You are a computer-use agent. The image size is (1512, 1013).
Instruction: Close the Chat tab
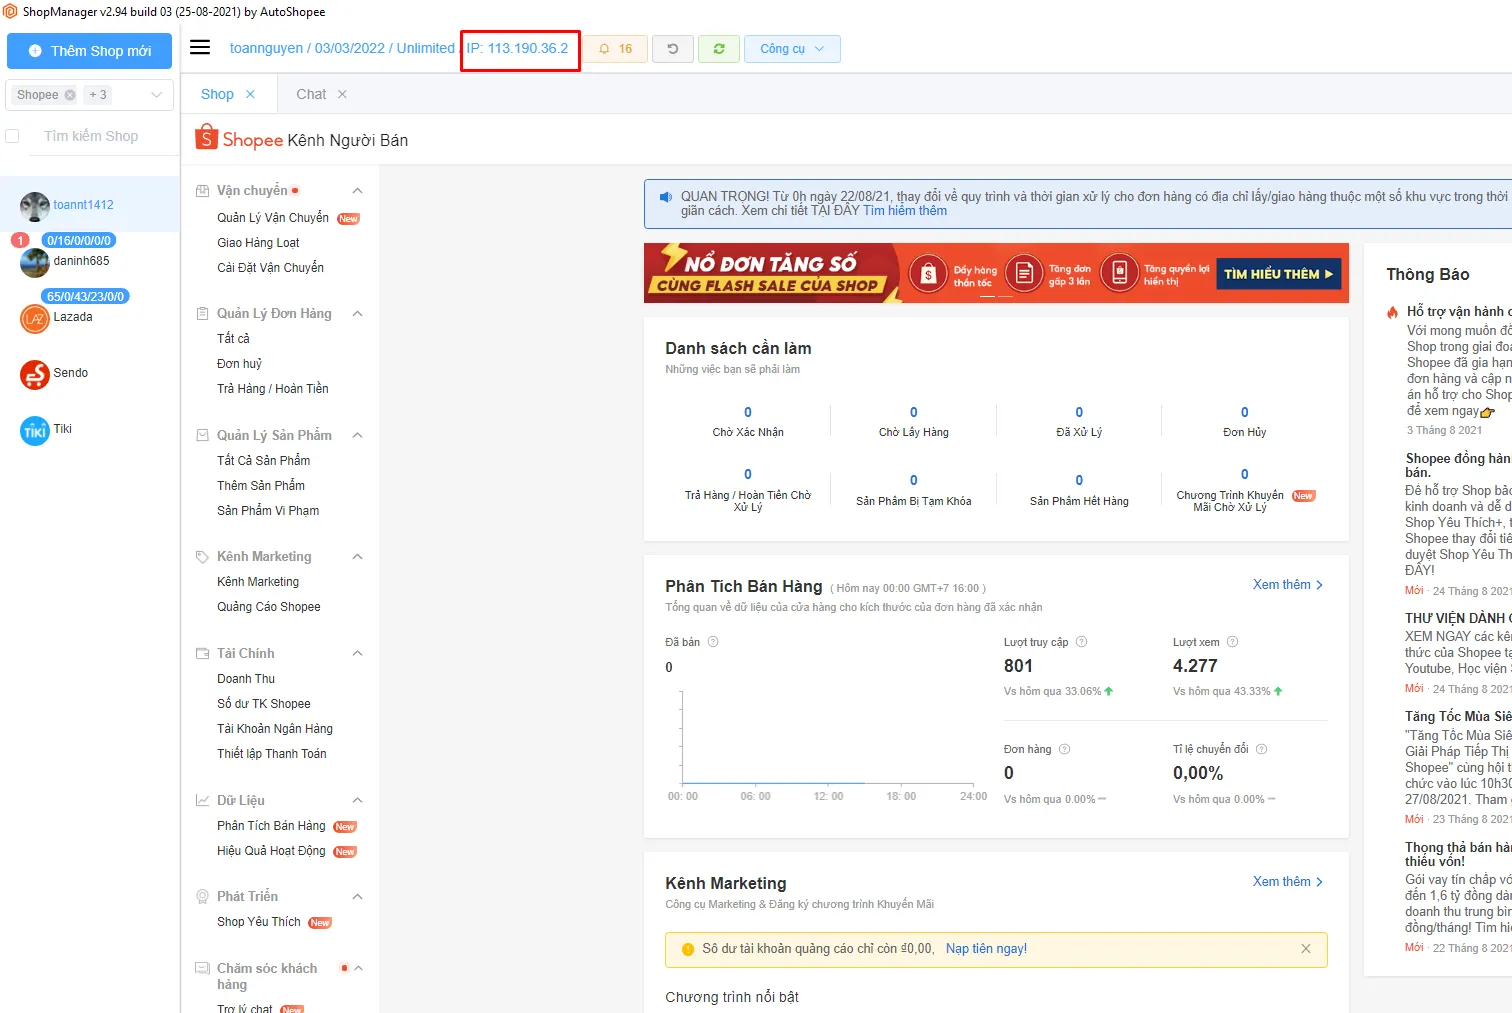tap(342, 94)
